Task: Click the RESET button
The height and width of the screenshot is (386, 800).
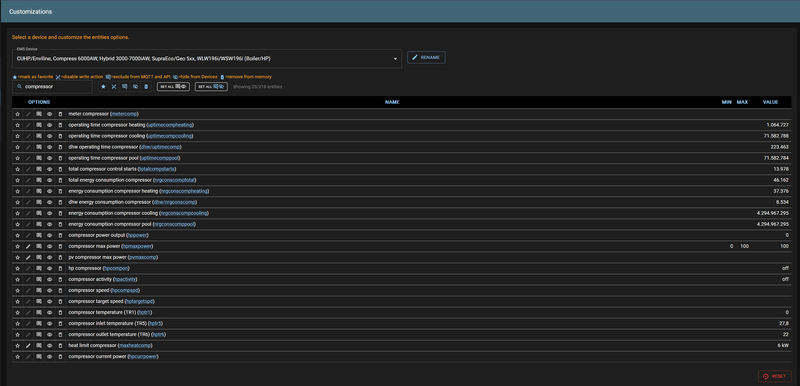Action: tap(774, 376)
